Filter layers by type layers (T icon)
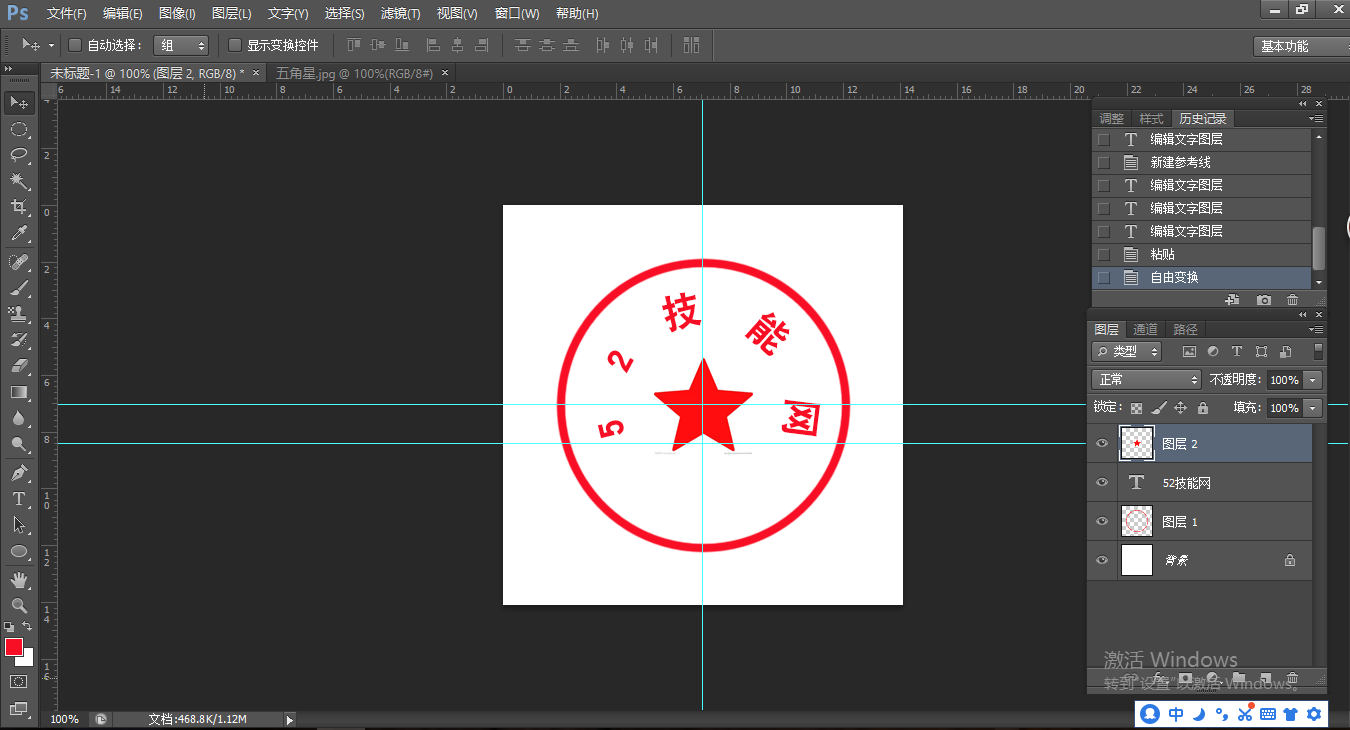 (x=1237, y=352)
